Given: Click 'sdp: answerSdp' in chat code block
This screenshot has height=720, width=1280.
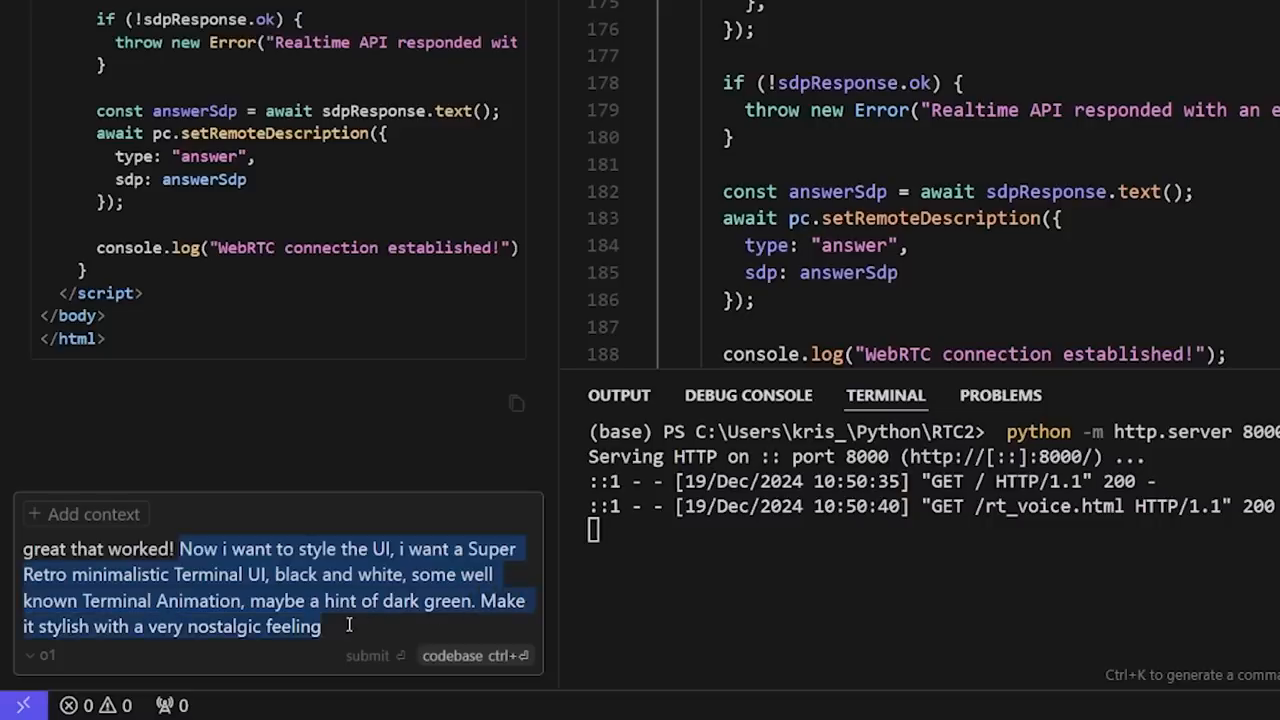Looking at the screenshot, I should pyautogui.click(x=180, y=179).
